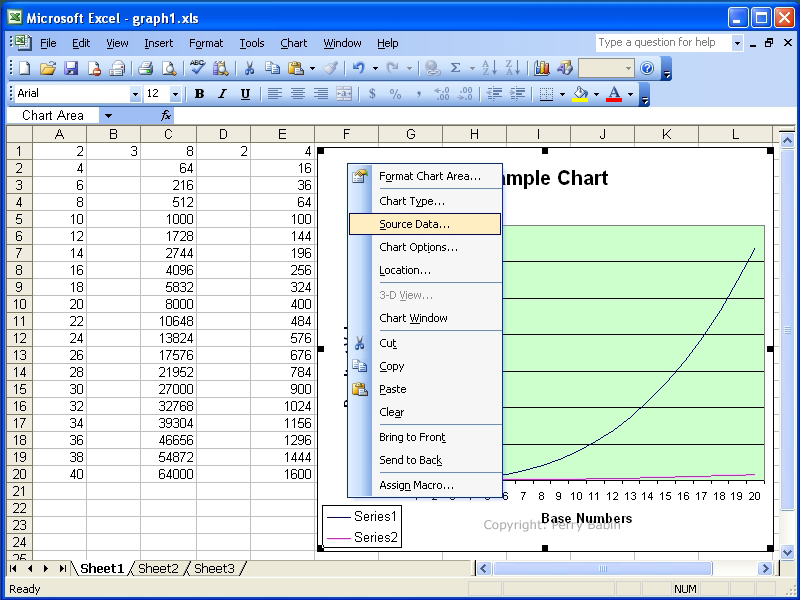Open the font size 12 dropdown
Image resolution: width=800 pixels, height=600 pixels.
(176, 94)
